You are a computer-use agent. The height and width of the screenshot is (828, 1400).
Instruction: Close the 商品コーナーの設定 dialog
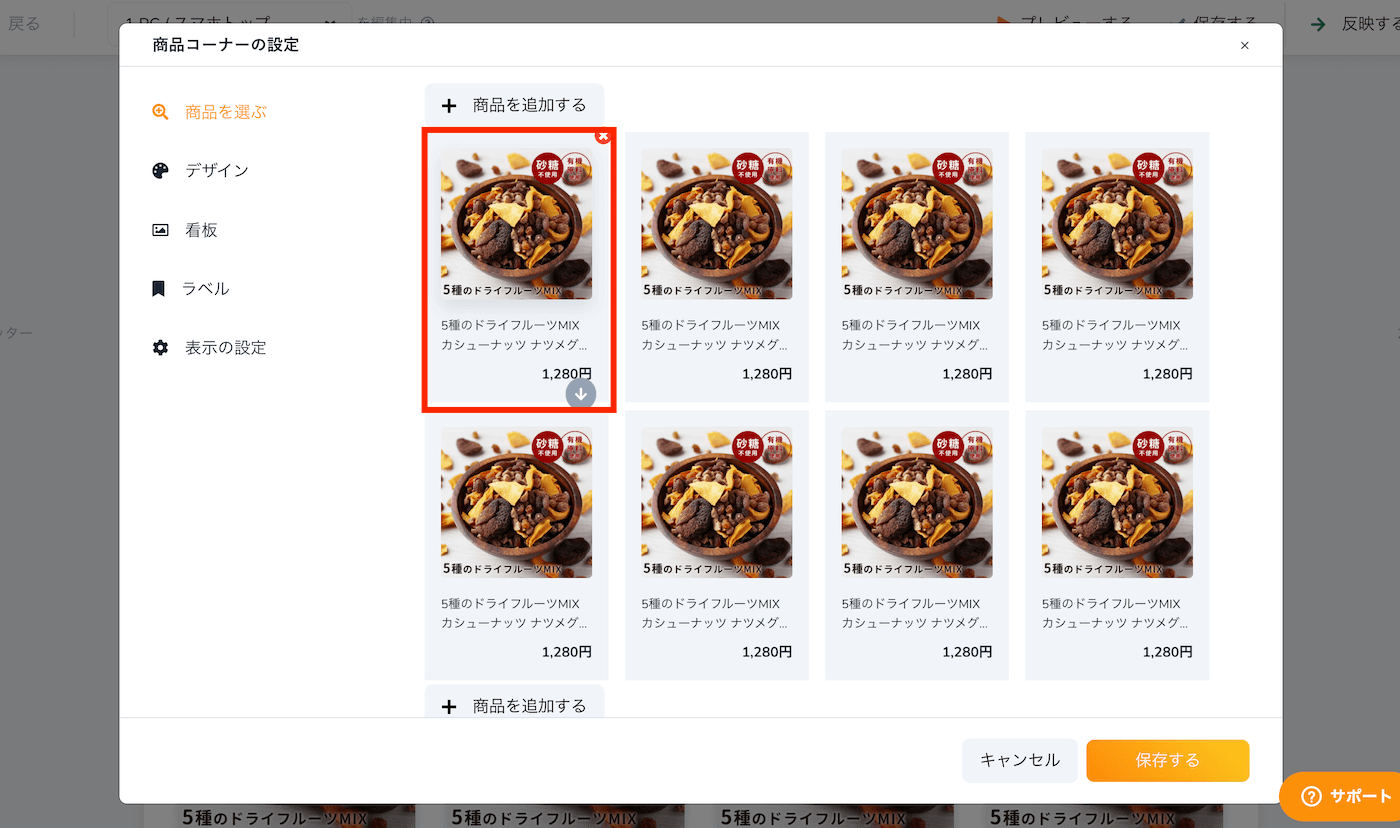pos(1244,45)
